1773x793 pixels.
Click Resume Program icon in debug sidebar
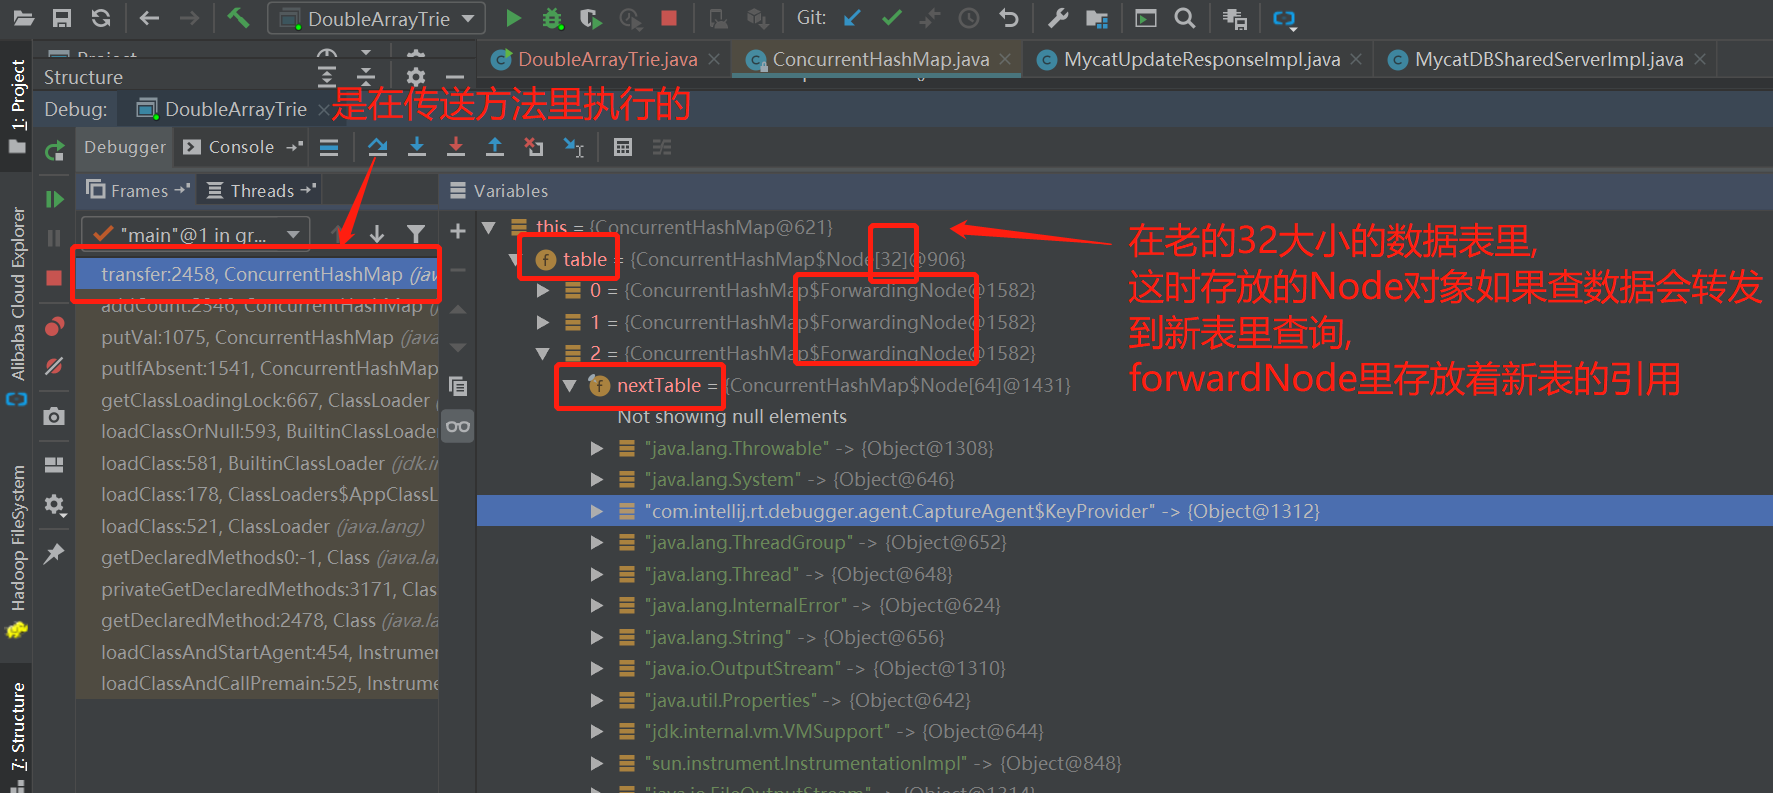[x=54, y=199]
